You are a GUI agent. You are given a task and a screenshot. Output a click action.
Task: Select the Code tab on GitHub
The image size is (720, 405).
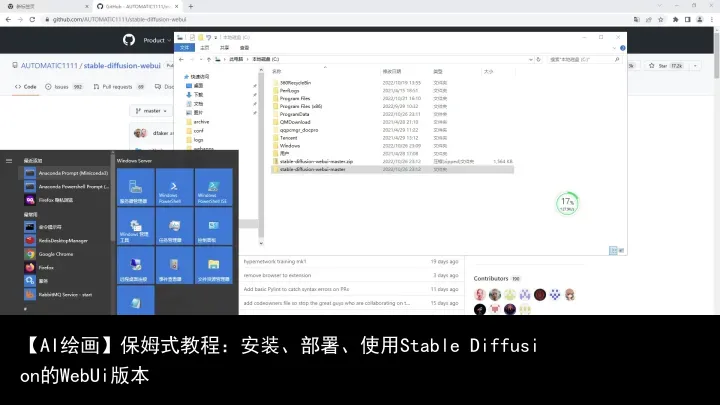coord(25,86)
